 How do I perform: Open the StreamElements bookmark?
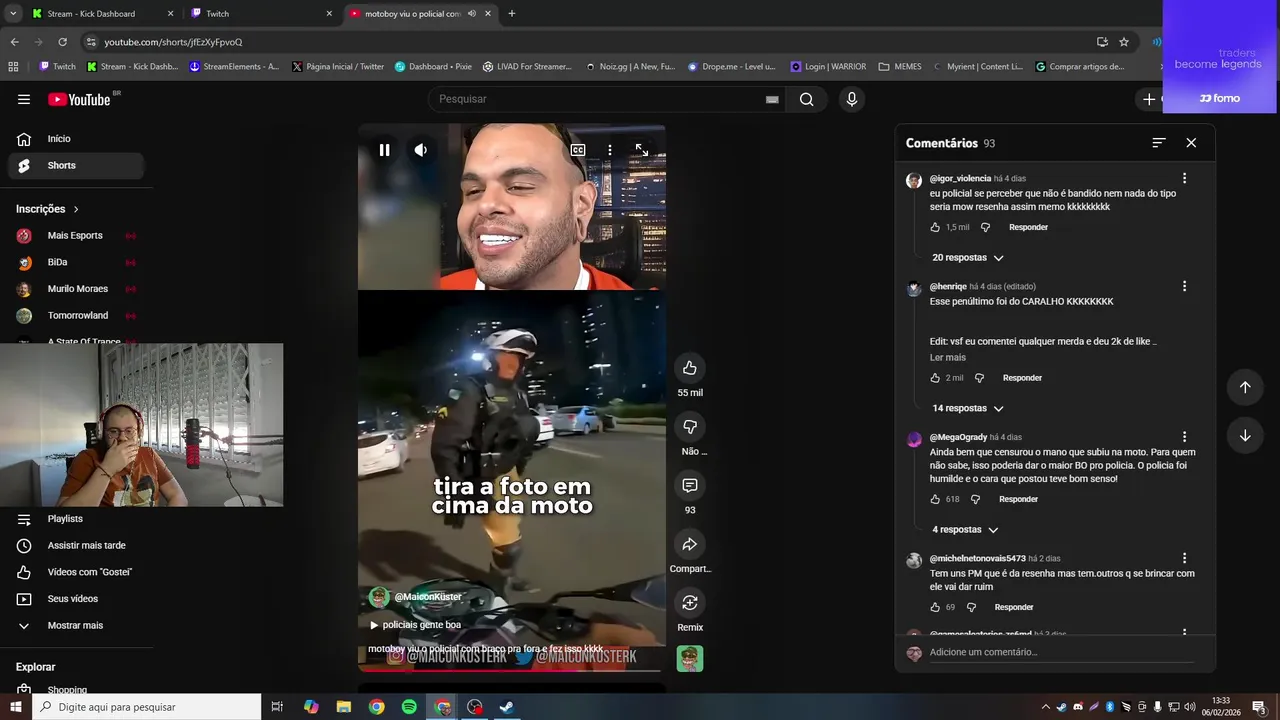point(234,67)
